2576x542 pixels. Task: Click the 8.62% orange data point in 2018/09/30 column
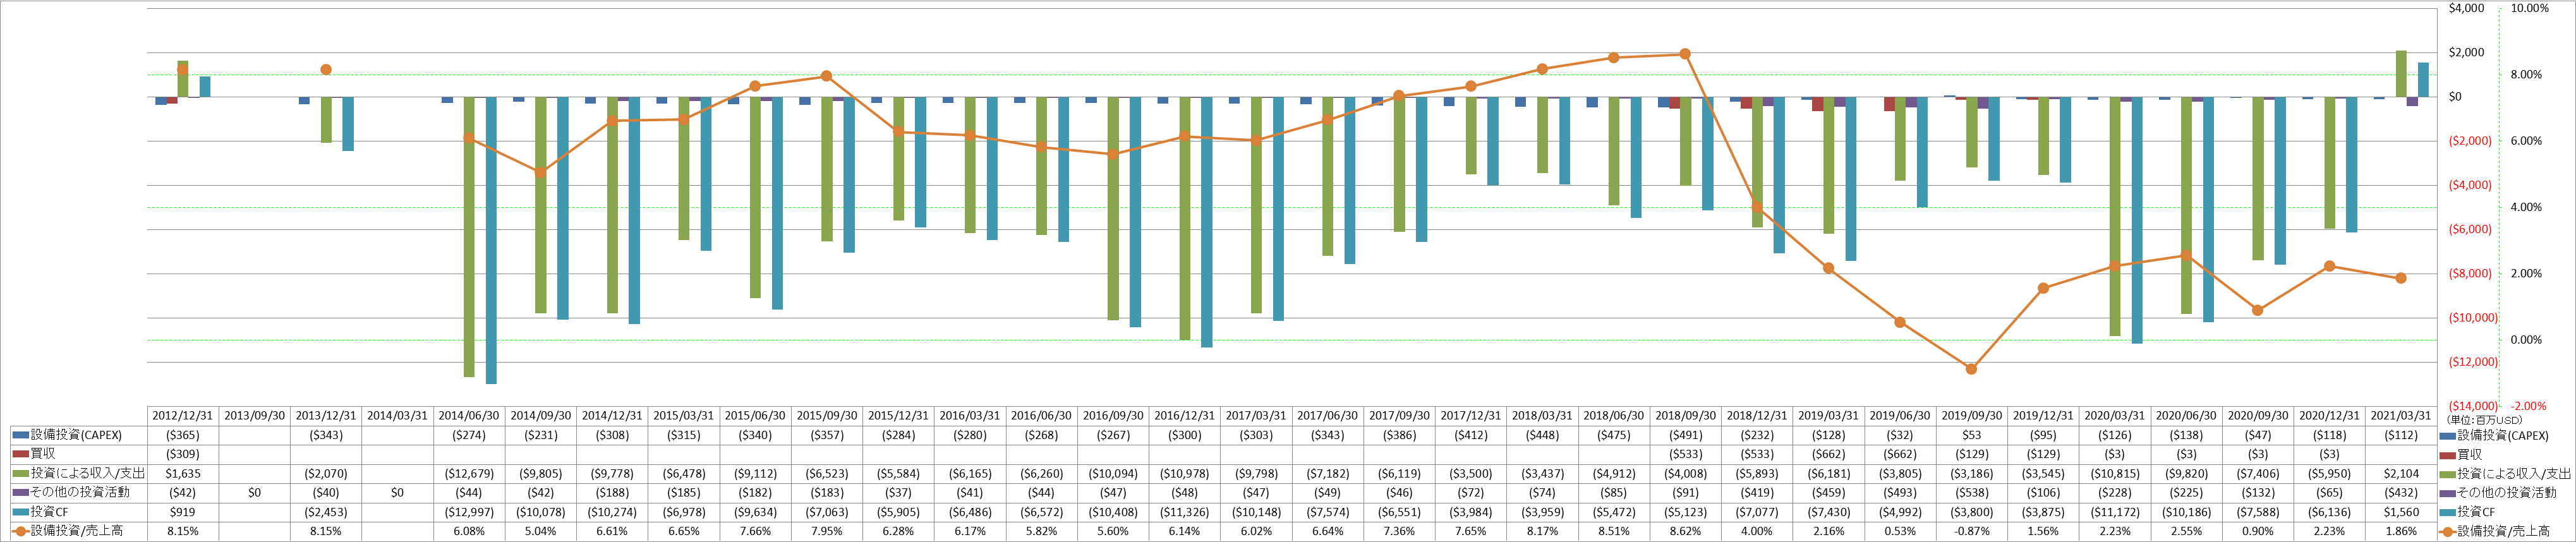tap(1685, 54)
